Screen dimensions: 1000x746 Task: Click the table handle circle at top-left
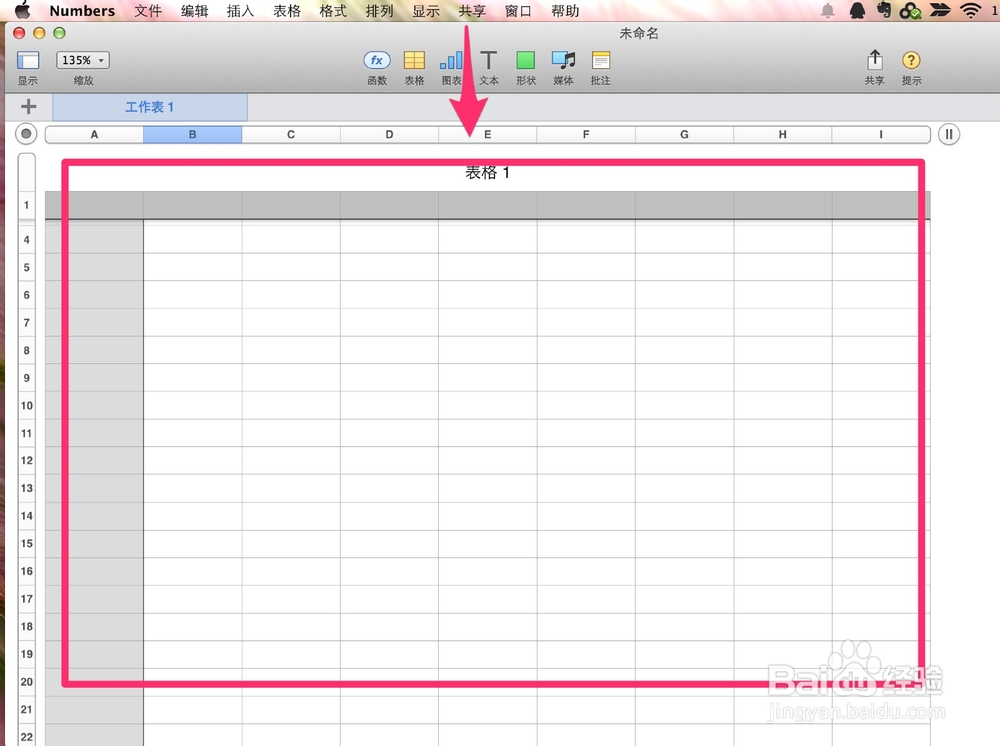pyautogui.click(x=26, y=134)
